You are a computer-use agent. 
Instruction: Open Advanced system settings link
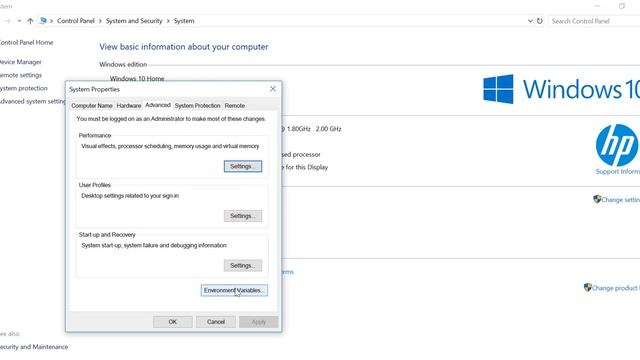[32, 101]
